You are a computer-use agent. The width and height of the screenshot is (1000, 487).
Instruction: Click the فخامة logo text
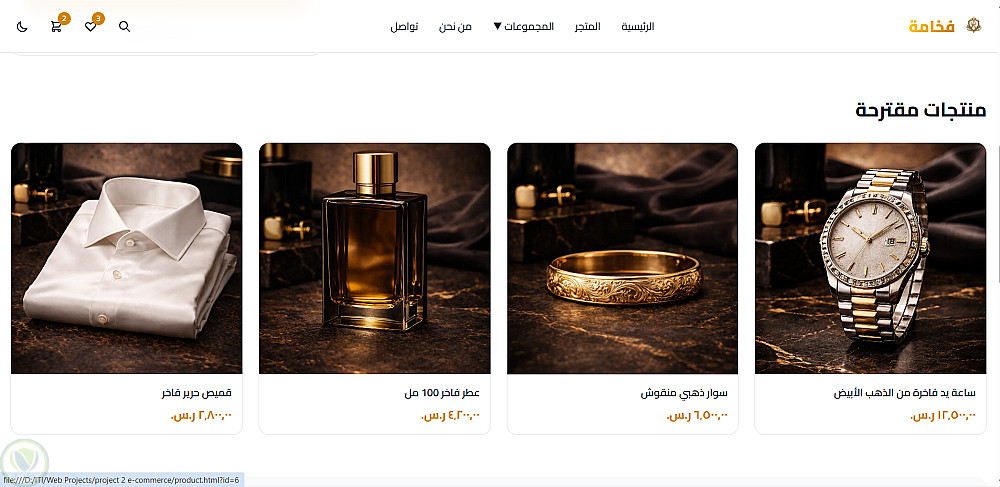[x=932, y=27]
